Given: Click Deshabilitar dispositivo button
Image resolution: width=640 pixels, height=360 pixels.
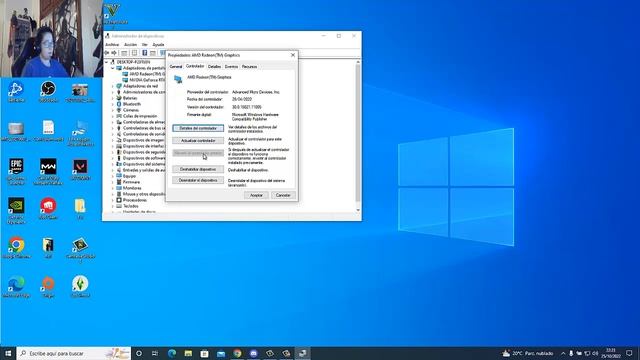Looking at the screenshot, I should click(x=198, y=169).
